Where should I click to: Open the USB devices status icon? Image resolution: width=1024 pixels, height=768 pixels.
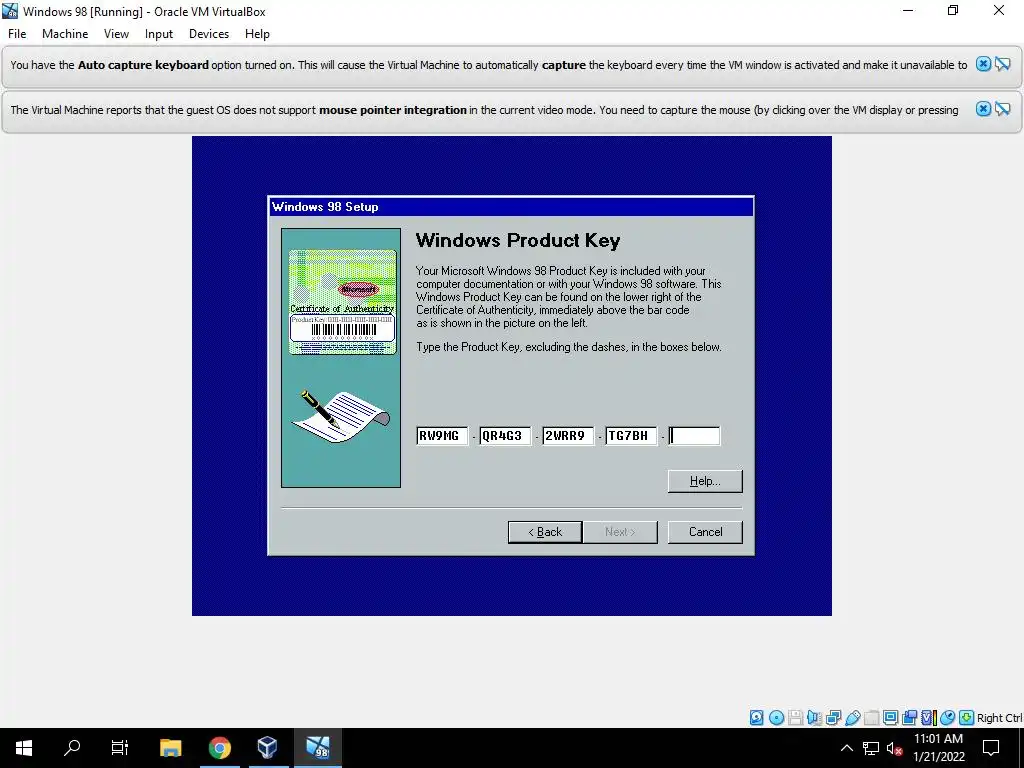coord(852,718)
